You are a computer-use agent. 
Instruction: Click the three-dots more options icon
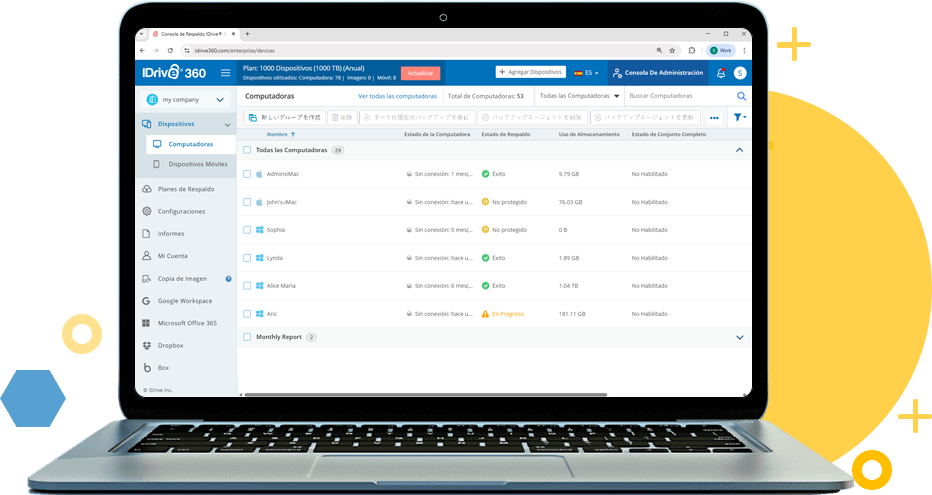point(714,117)
